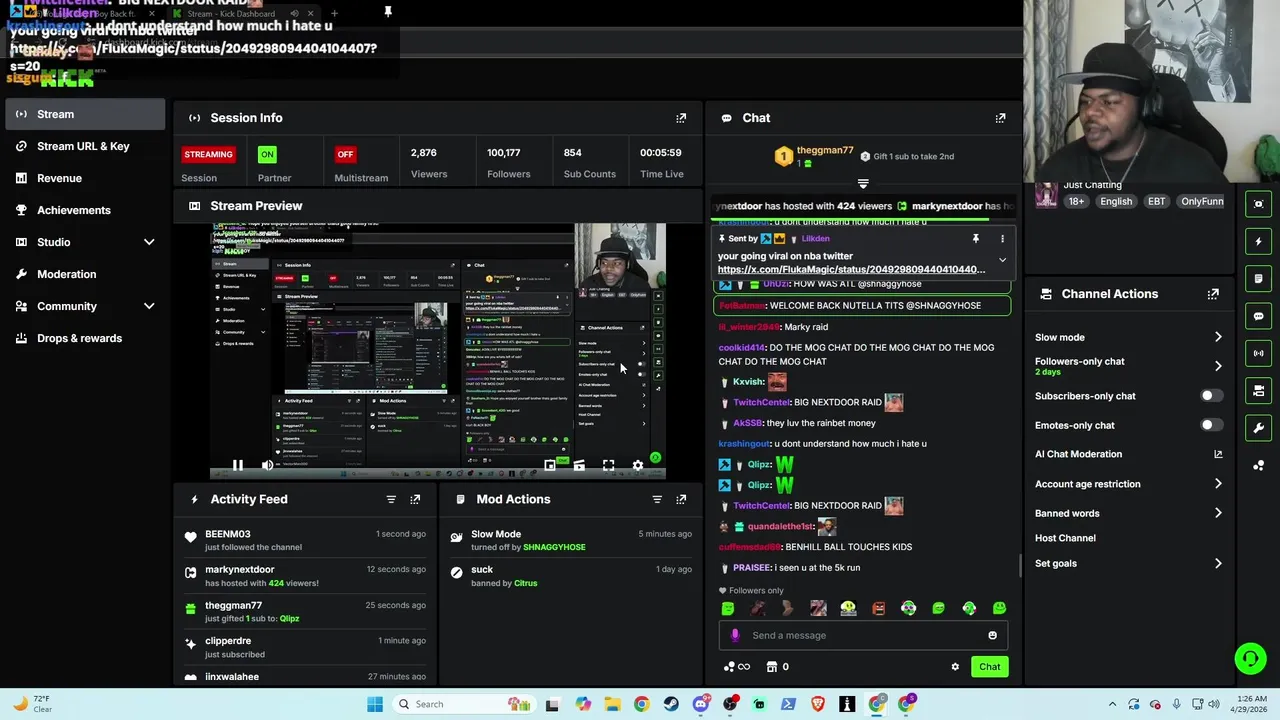The image size is (1280, 720).
Task: Pop out the Channel Actions panel
Action: point(1213,294)
